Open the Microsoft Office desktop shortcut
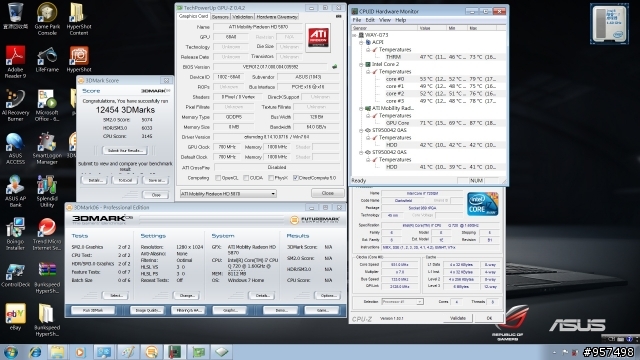Screen dimensions: 640x360 [x=47, y=105]
